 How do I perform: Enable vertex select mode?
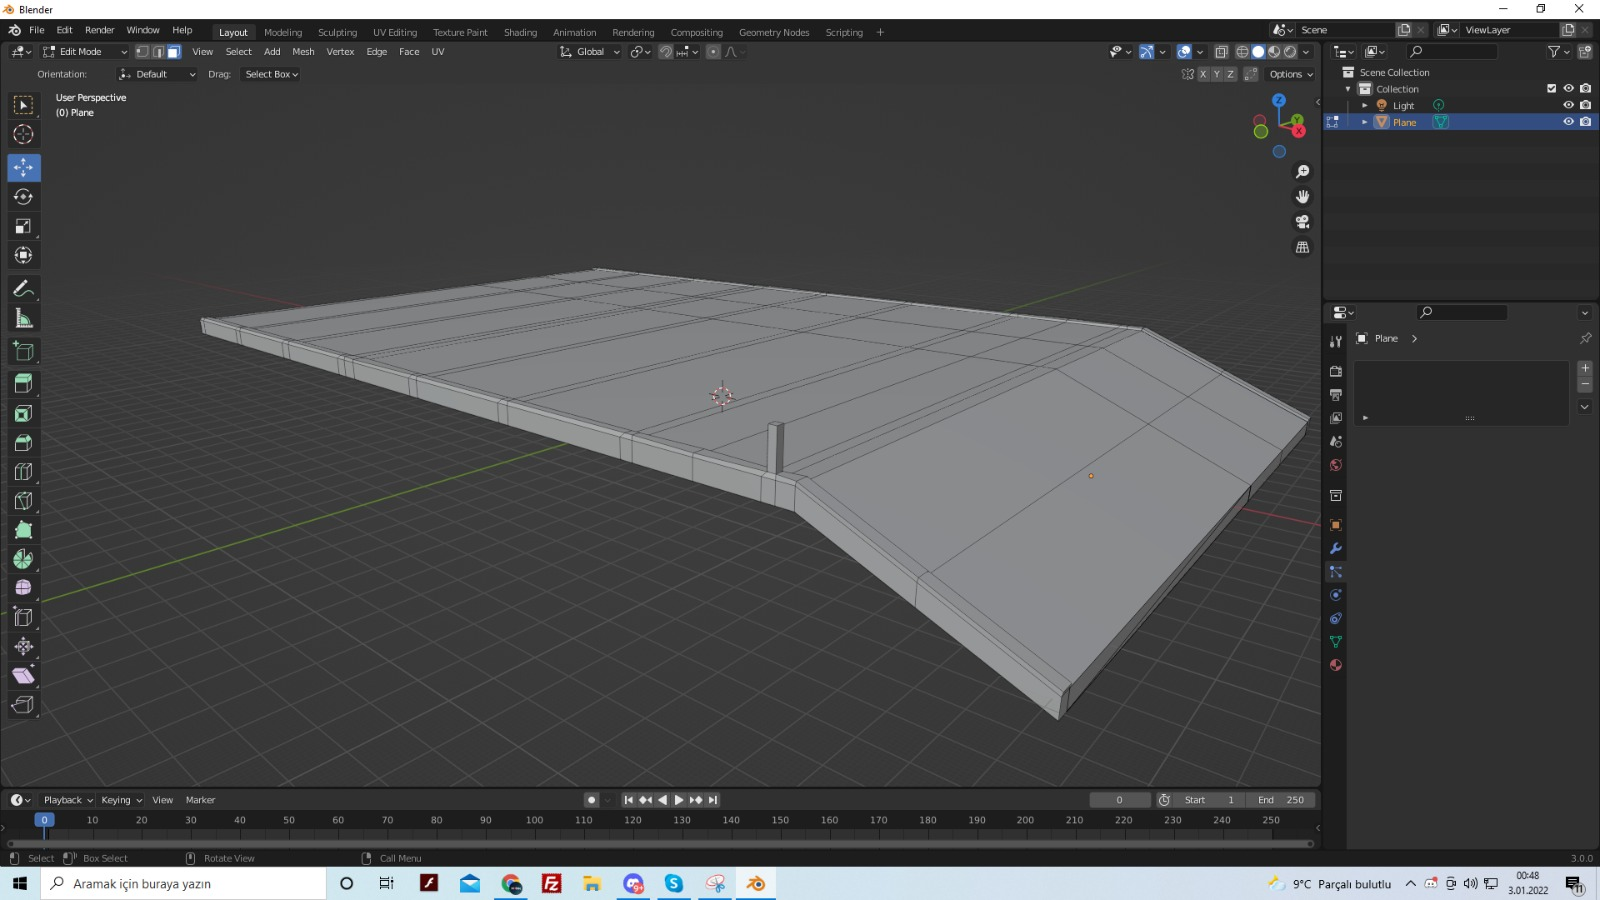point(142,52)
